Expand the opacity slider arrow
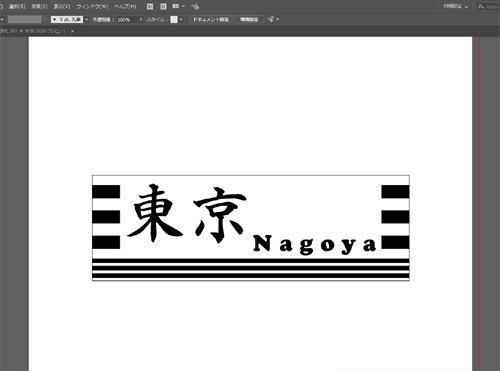Screen dimensions: 500x371 tap(141, 20)
